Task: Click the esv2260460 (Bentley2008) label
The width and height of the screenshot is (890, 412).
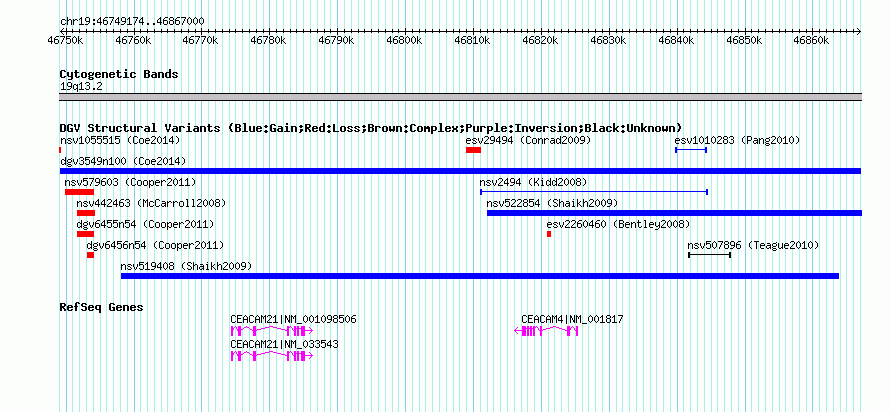Action: coord(618,224)
